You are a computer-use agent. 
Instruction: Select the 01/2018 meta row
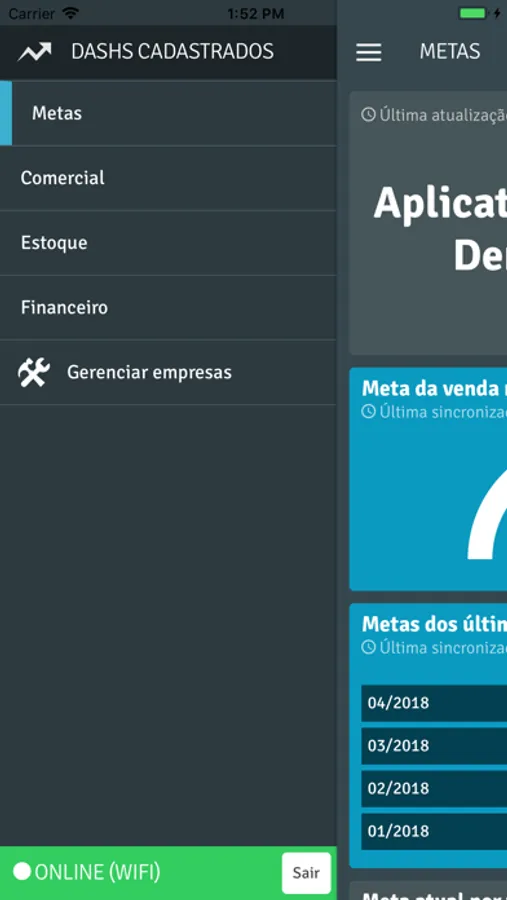tap(434, 831)
